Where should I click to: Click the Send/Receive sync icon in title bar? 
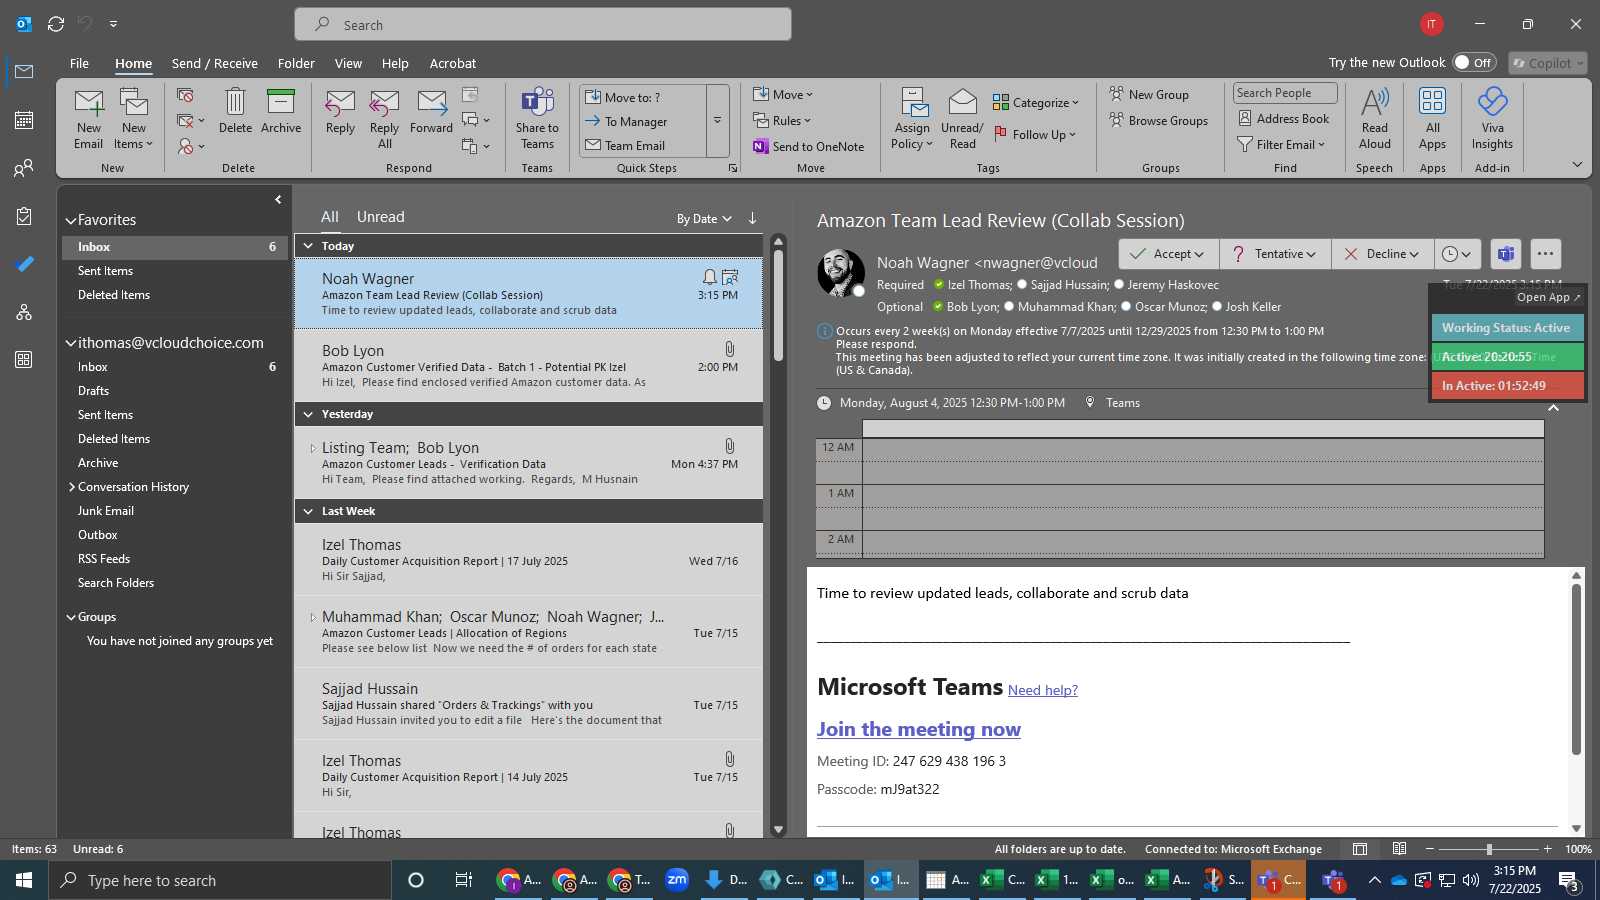pyautogui.click(x=56, y=24)
